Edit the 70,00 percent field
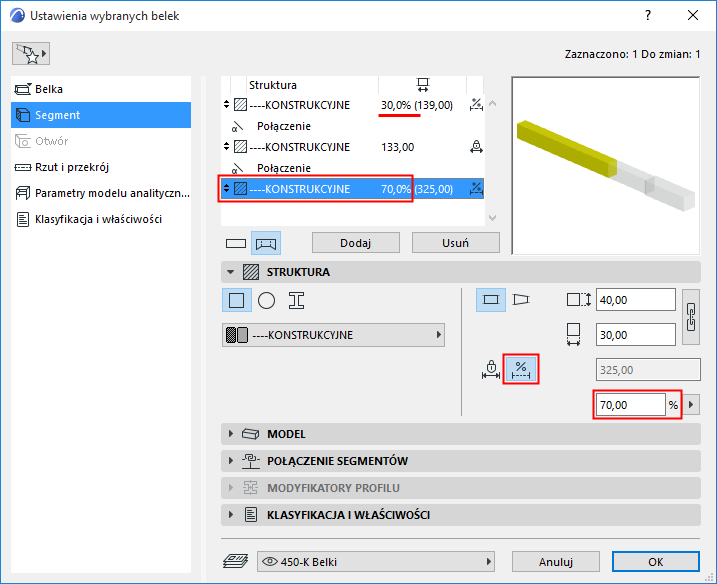 (630, 405)
